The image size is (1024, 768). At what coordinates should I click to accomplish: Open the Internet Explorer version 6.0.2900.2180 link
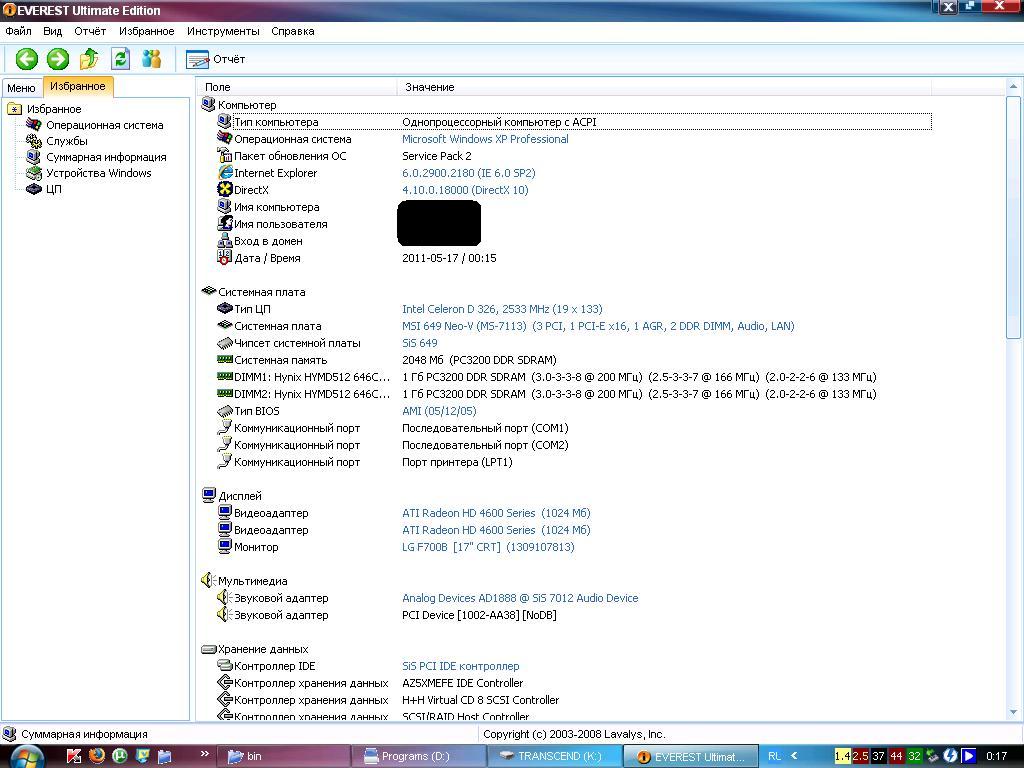point(468,173)
